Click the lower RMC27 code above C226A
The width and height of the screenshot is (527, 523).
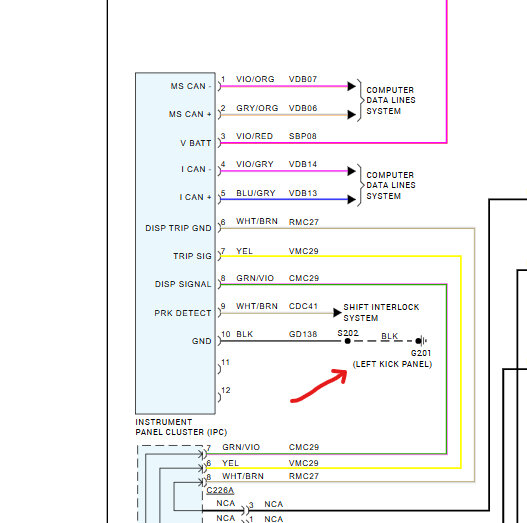[303, 476]
